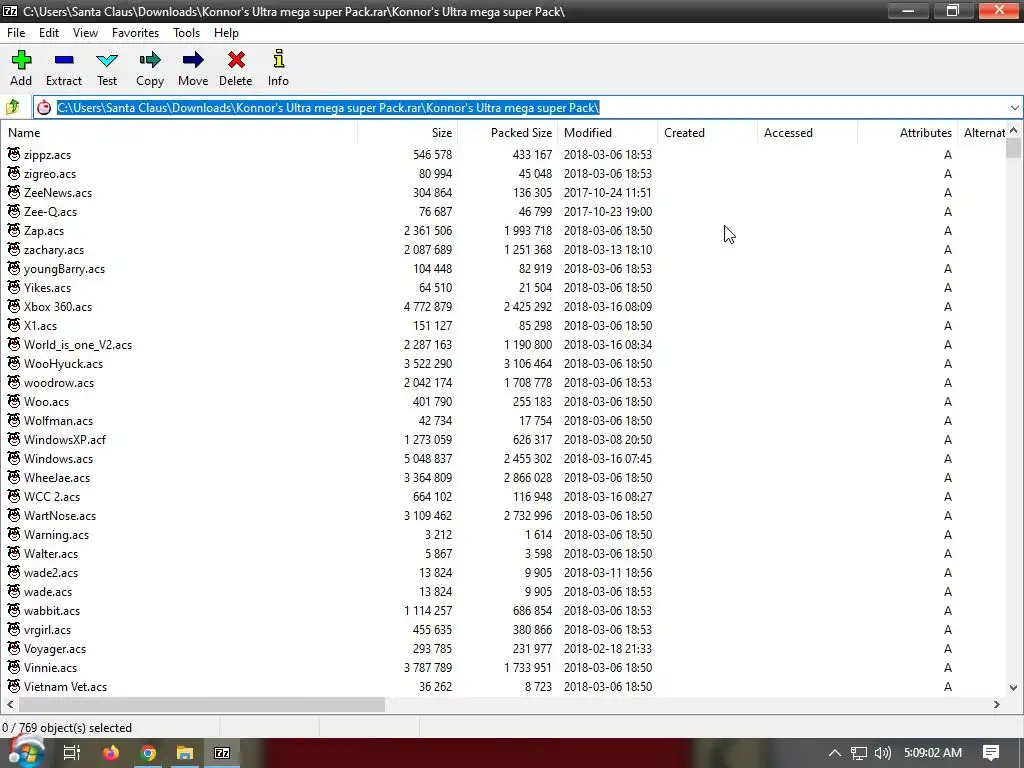Click the horizontal scrollbar thumb
The image size is (1024, 768).
202,705
